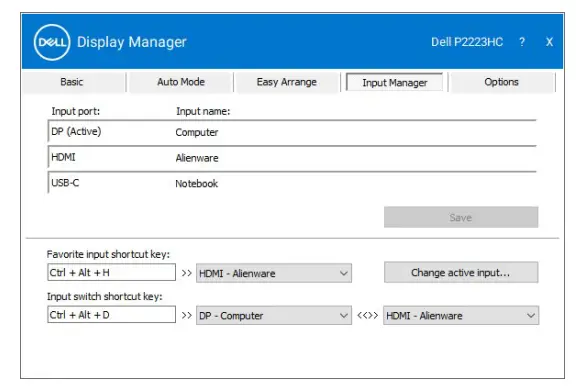Click the USB-C port label
This screenshot has width=576, height=389.
(x=65, y=183)
